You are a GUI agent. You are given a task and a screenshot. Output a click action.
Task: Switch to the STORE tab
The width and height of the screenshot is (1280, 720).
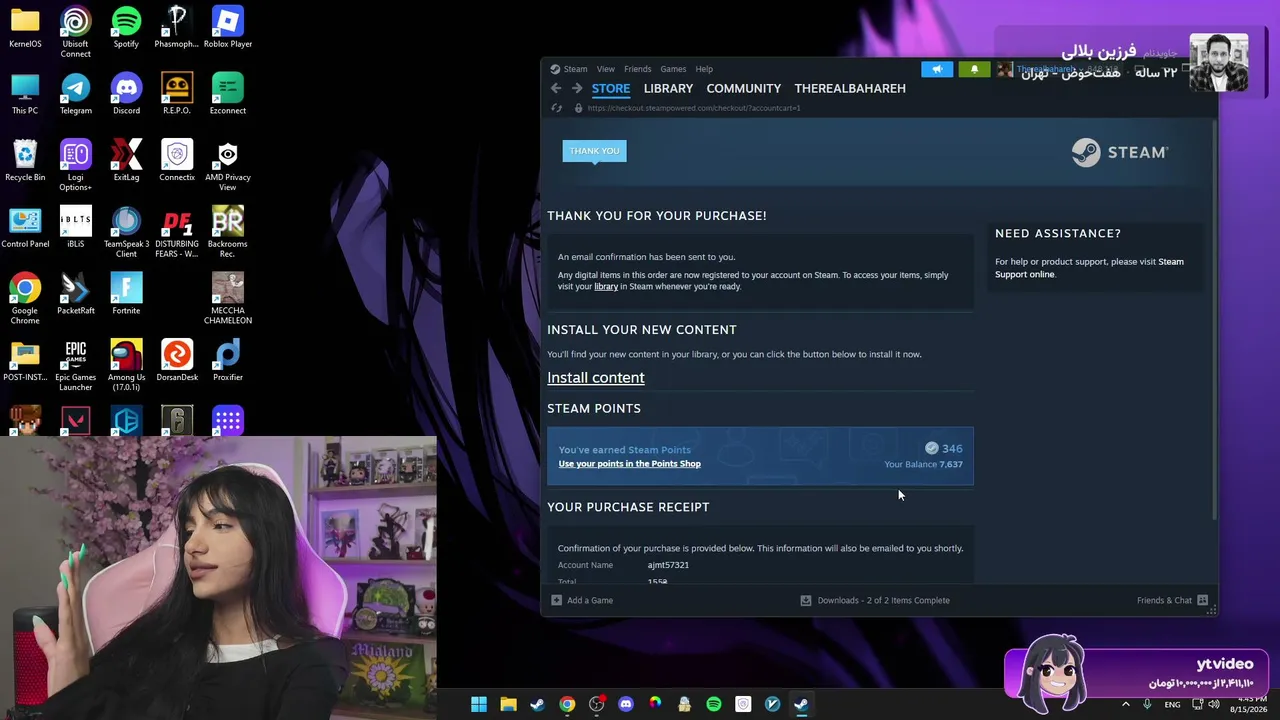coord(611,88)
